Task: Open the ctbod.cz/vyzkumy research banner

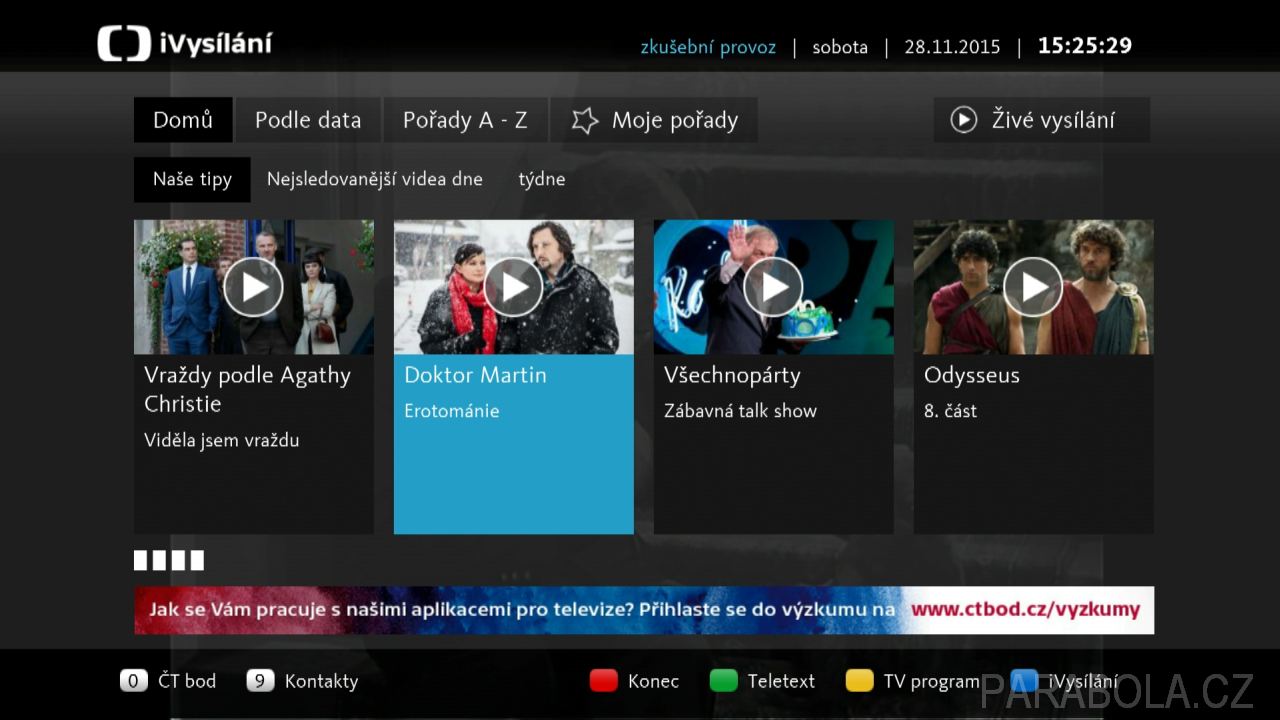Action: (x=644, y=610)
